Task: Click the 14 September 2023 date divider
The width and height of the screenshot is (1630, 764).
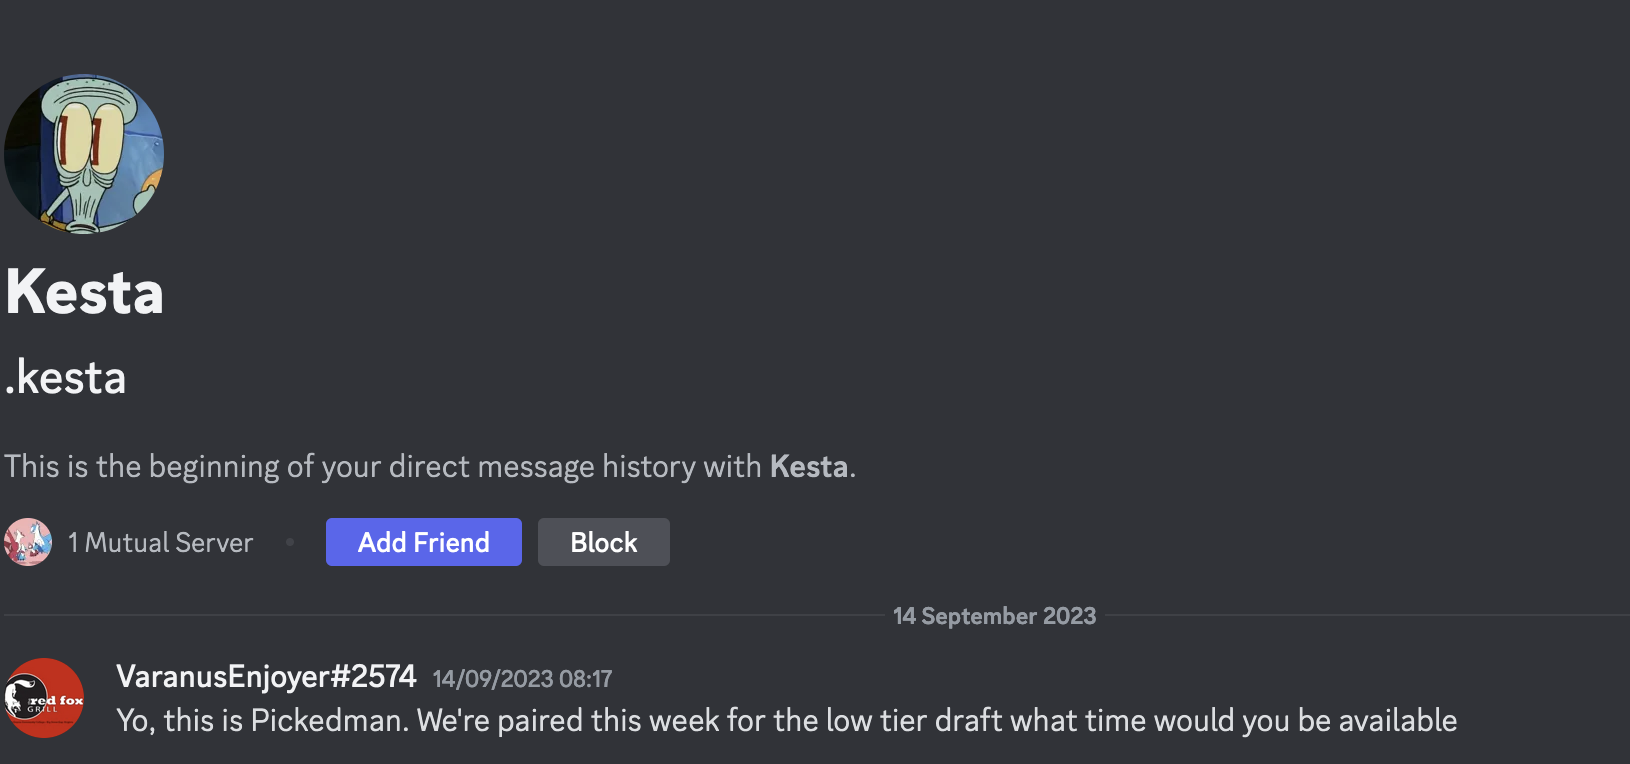Action: point(994,616)
